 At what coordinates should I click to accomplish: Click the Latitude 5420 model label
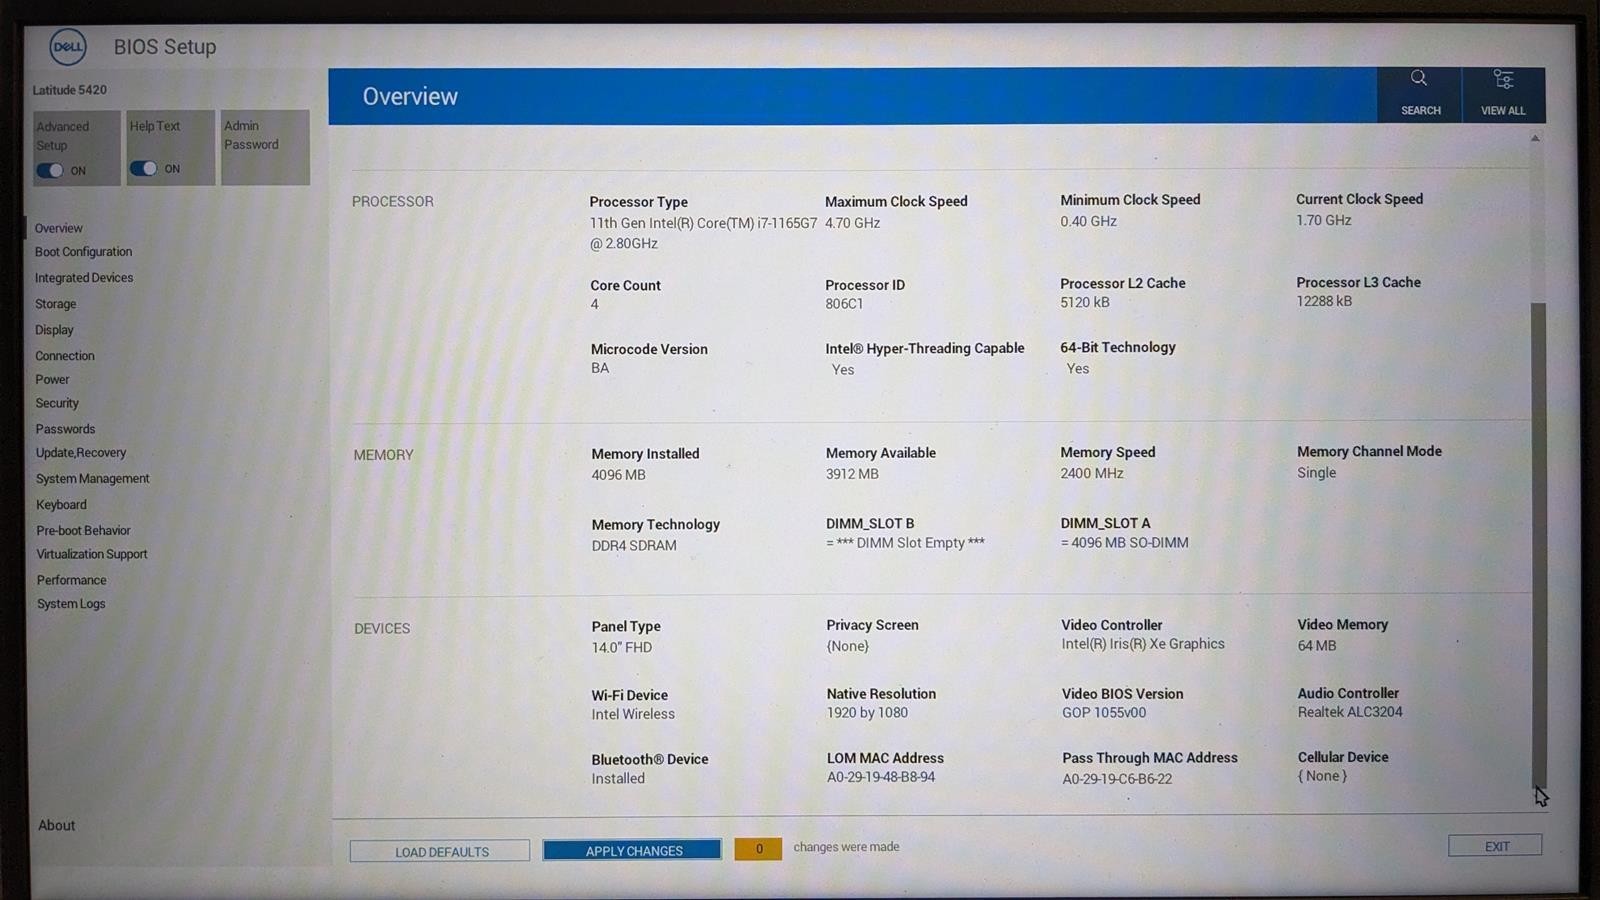69,90
